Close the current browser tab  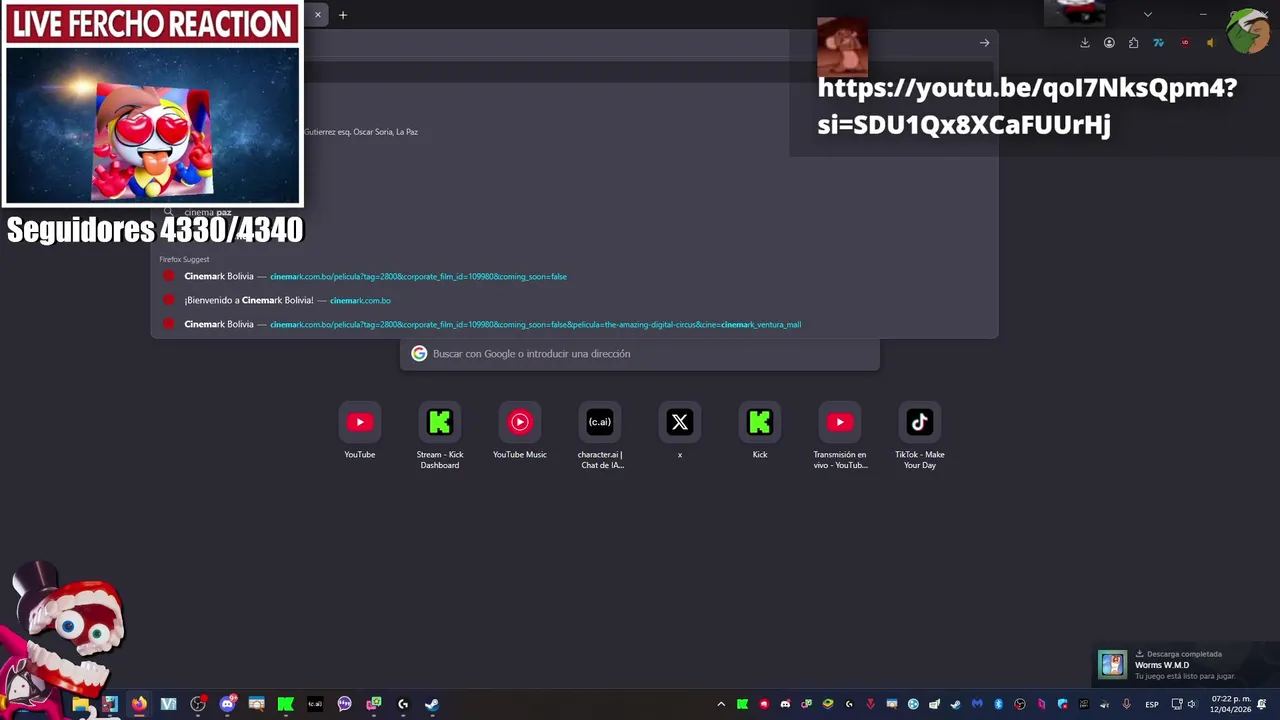coord(318,15)
